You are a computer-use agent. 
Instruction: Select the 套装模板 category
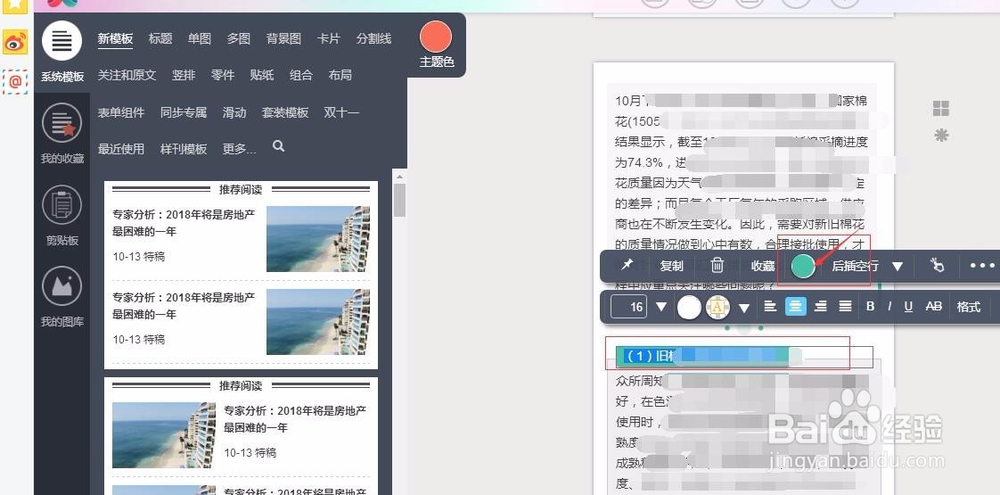285,113
